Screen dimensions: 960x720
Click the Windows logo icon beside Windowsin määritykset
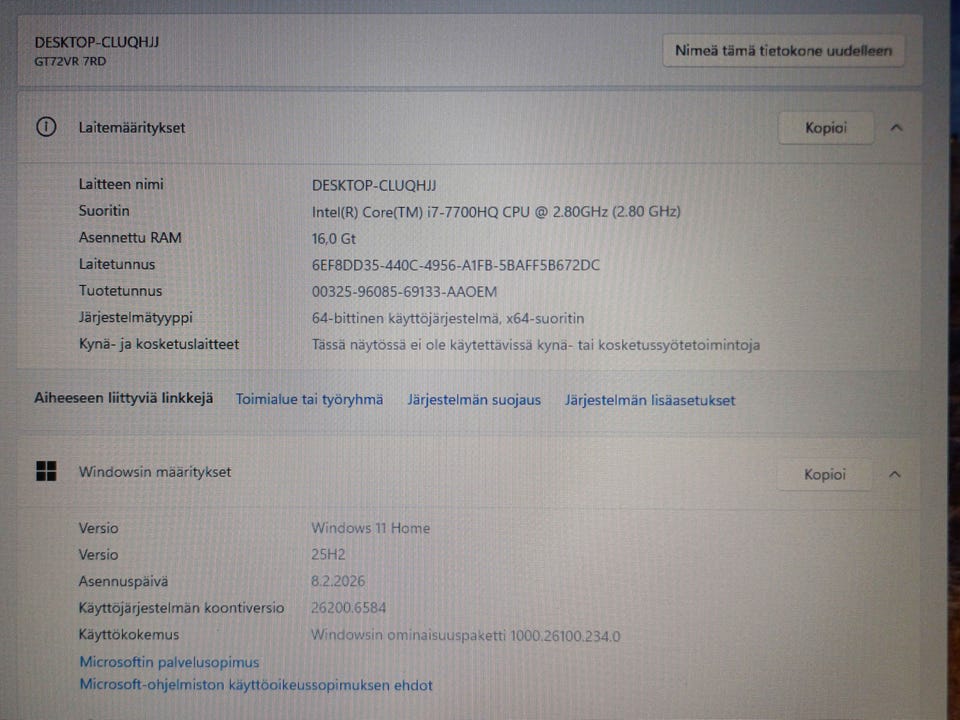pos(46,471)
